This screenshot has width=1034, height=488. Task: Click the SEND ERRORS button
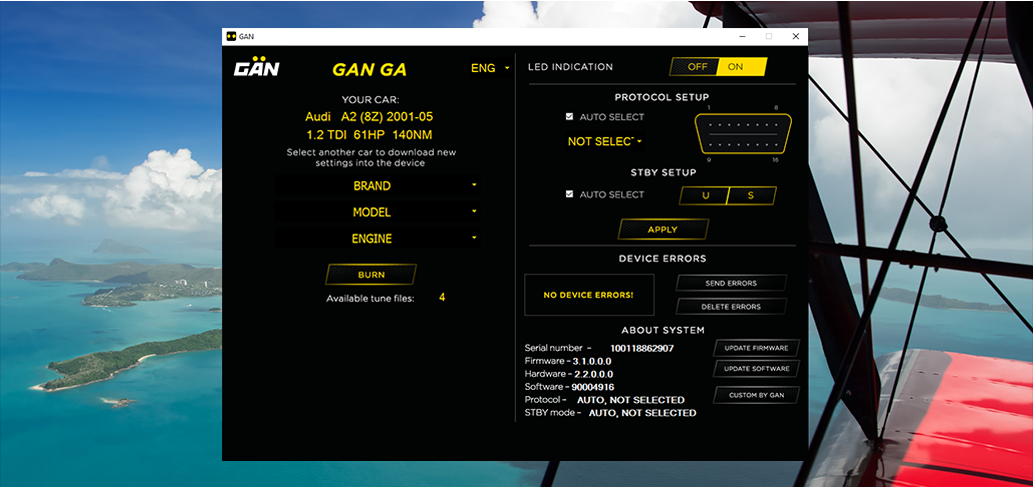pyautogui.click(x=731, y=284)
